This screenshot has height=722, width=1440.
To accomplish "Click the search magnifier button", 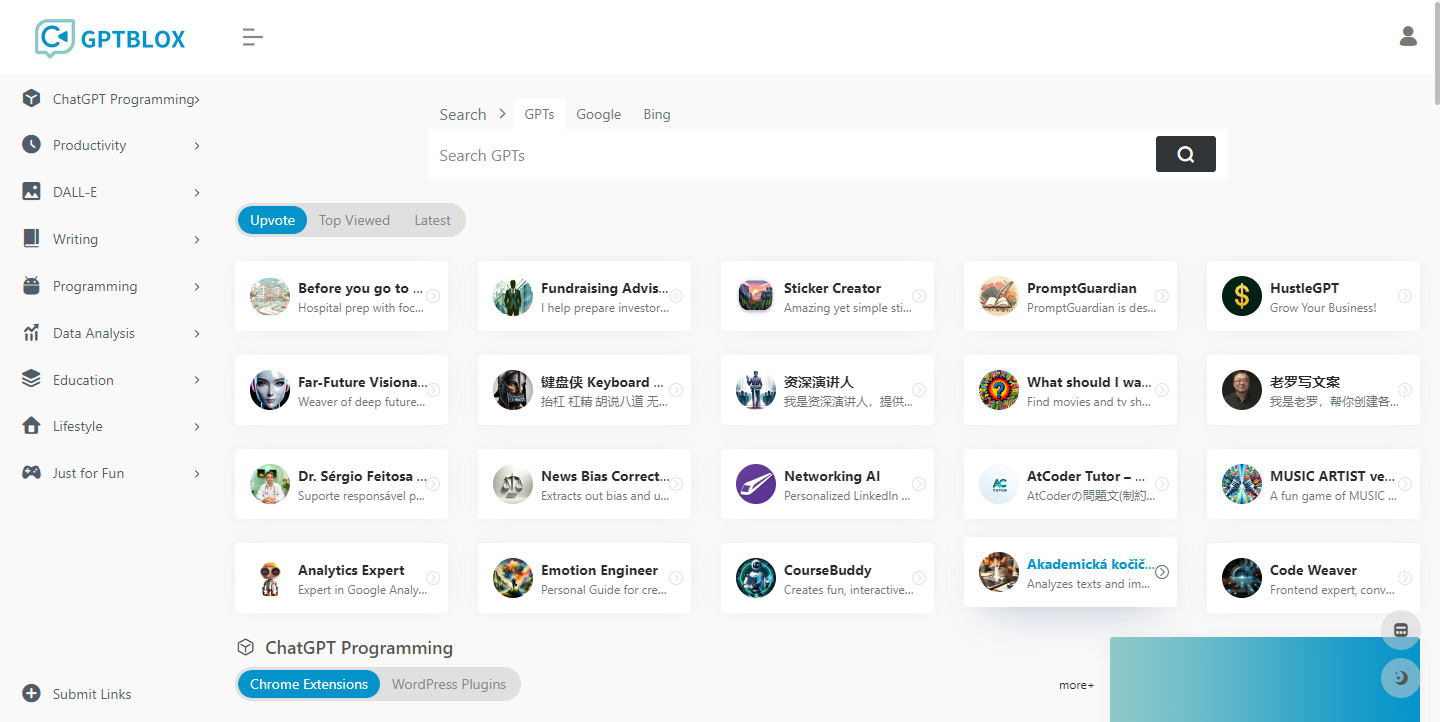I will point(1186,154).
